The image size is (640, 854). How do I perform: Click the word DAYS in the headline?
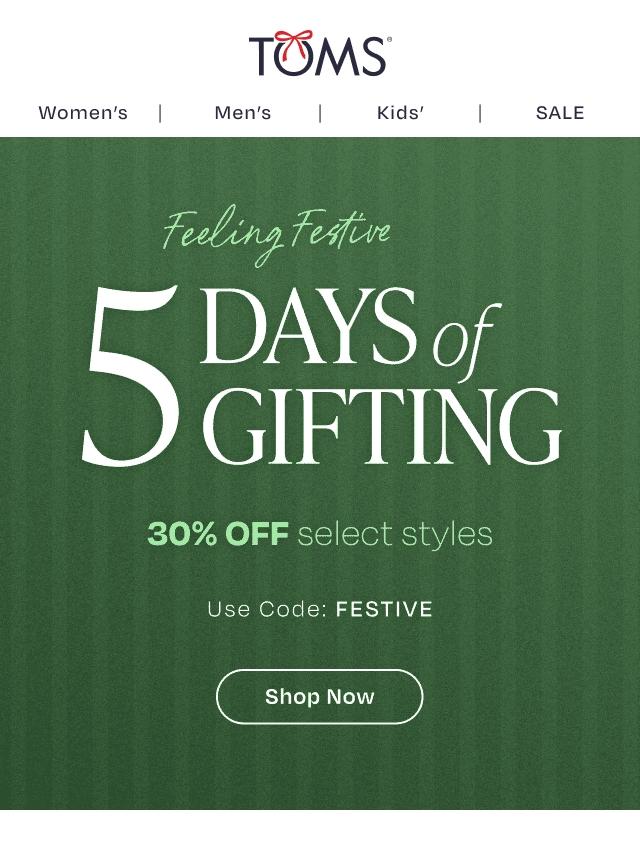coord(308,328)
